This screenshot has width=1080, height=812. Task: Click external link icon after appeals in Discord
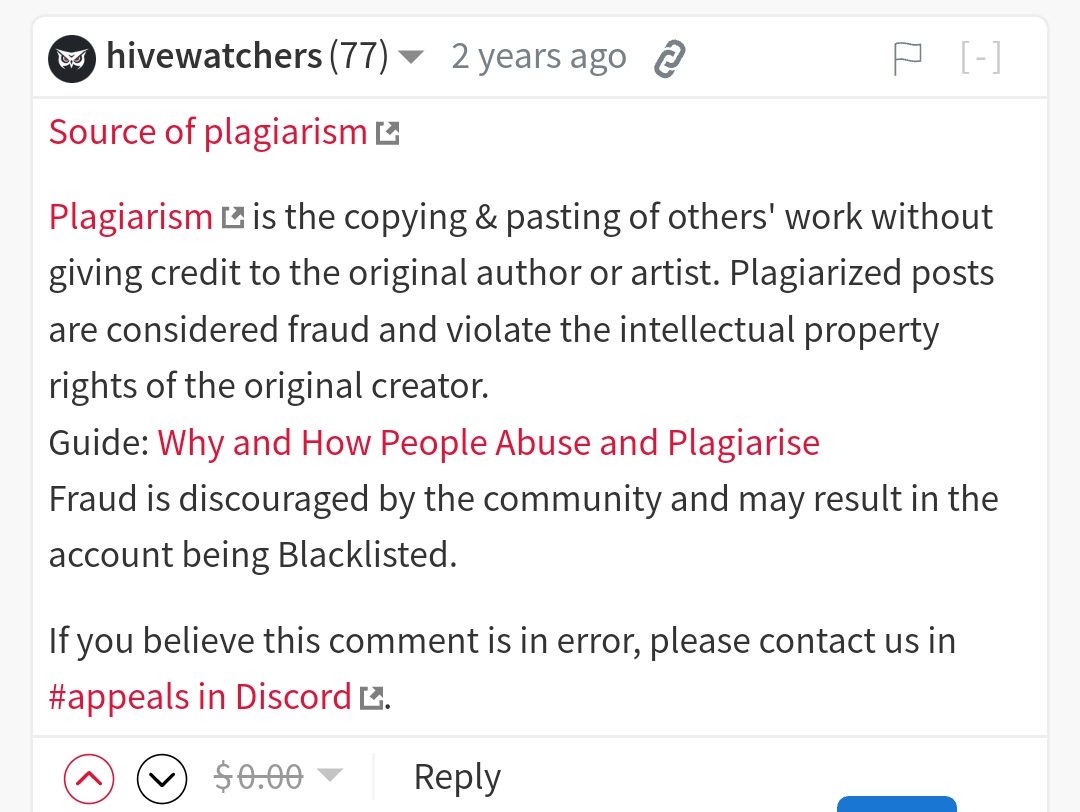(x=372, y=698)
